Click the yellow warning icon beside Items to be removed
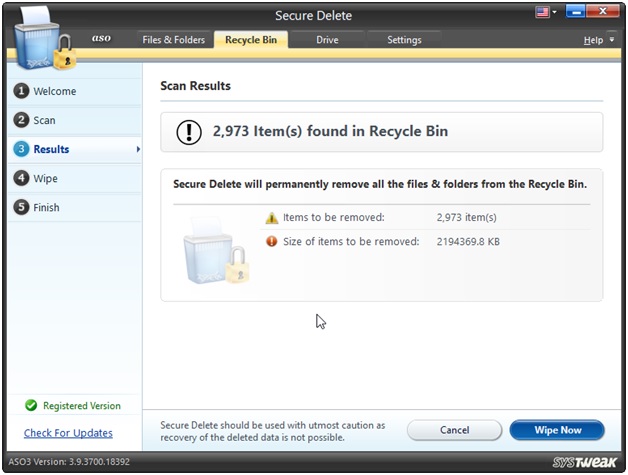Screen dimensions: 628x475 pos(271,218)
